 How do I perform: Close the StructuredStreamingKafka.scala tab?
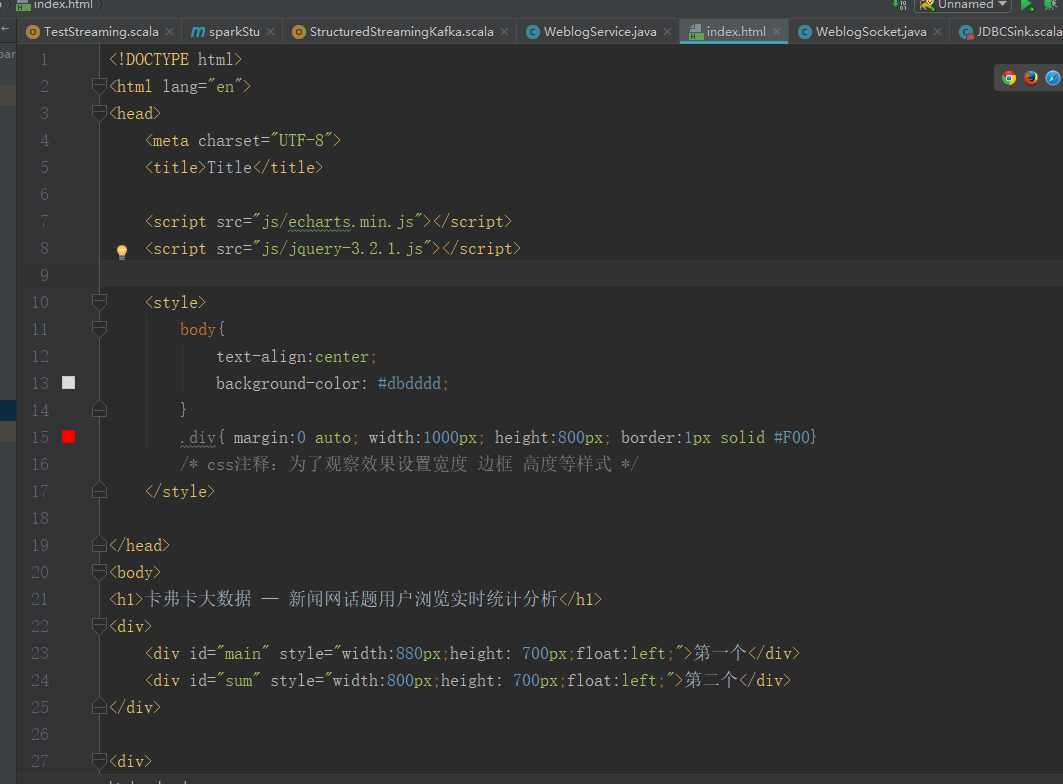coord(504,31)
